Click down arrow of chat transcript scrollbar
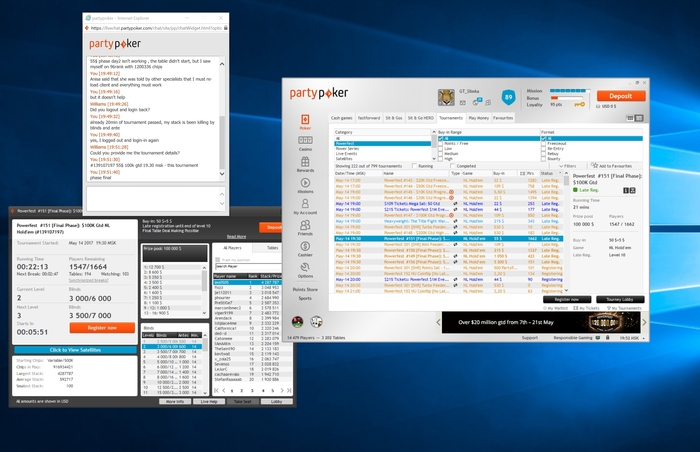700x452 pixels. pos(222,174)
